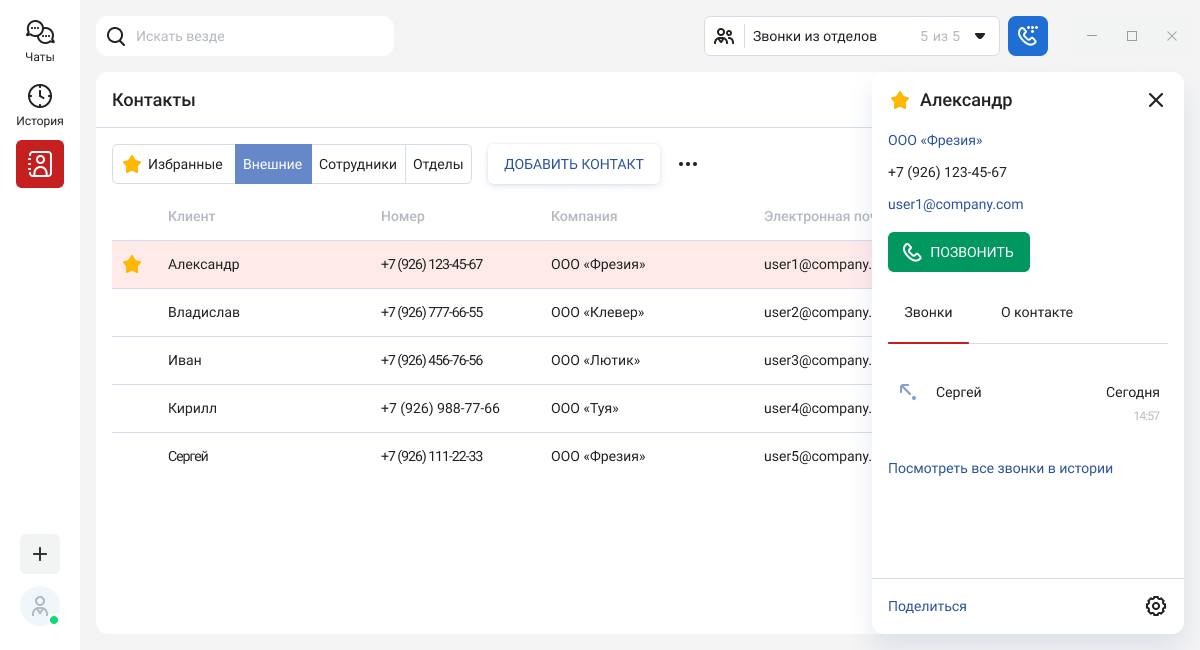The width and height of the screenshot is (1200, 650).
Task: Switch to the Сотрудники tab
Action: point(358,164)
